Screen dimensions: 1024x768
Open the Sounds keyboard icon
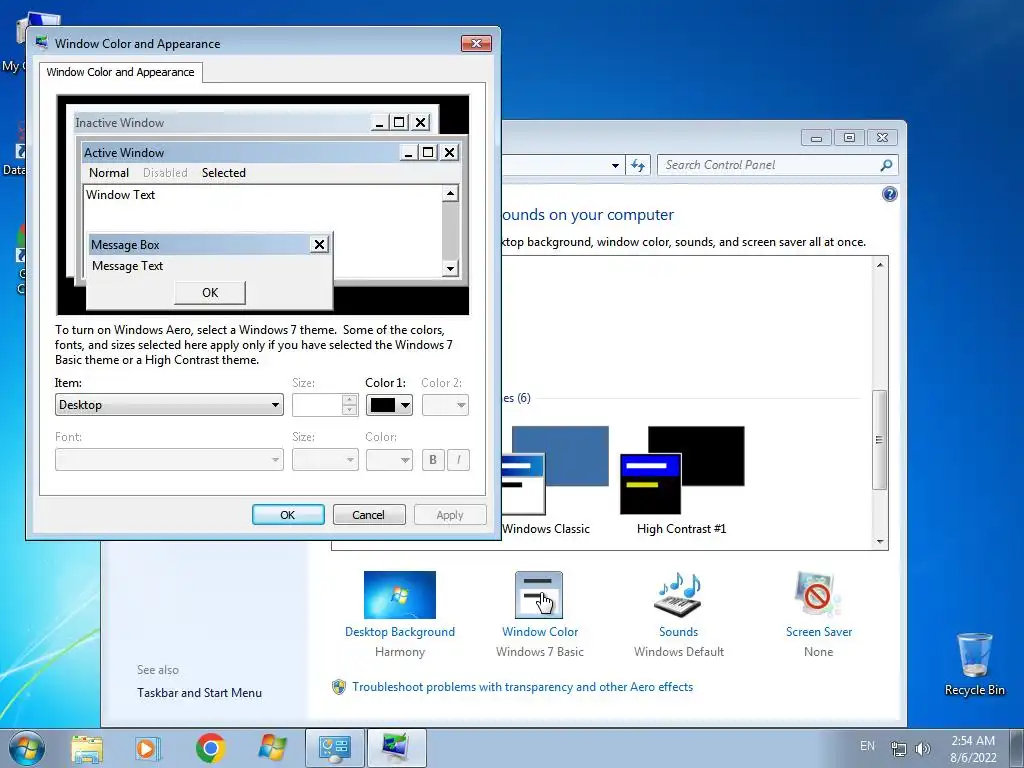coord(678,595)
